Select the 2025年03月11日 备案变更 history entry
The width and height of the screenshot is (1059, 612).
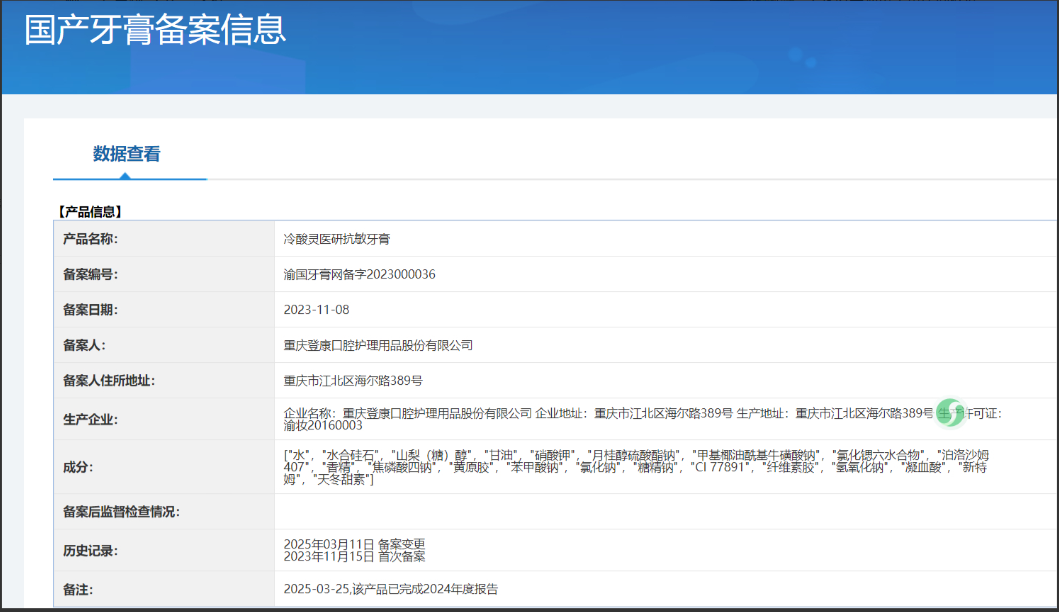[354, 543]
